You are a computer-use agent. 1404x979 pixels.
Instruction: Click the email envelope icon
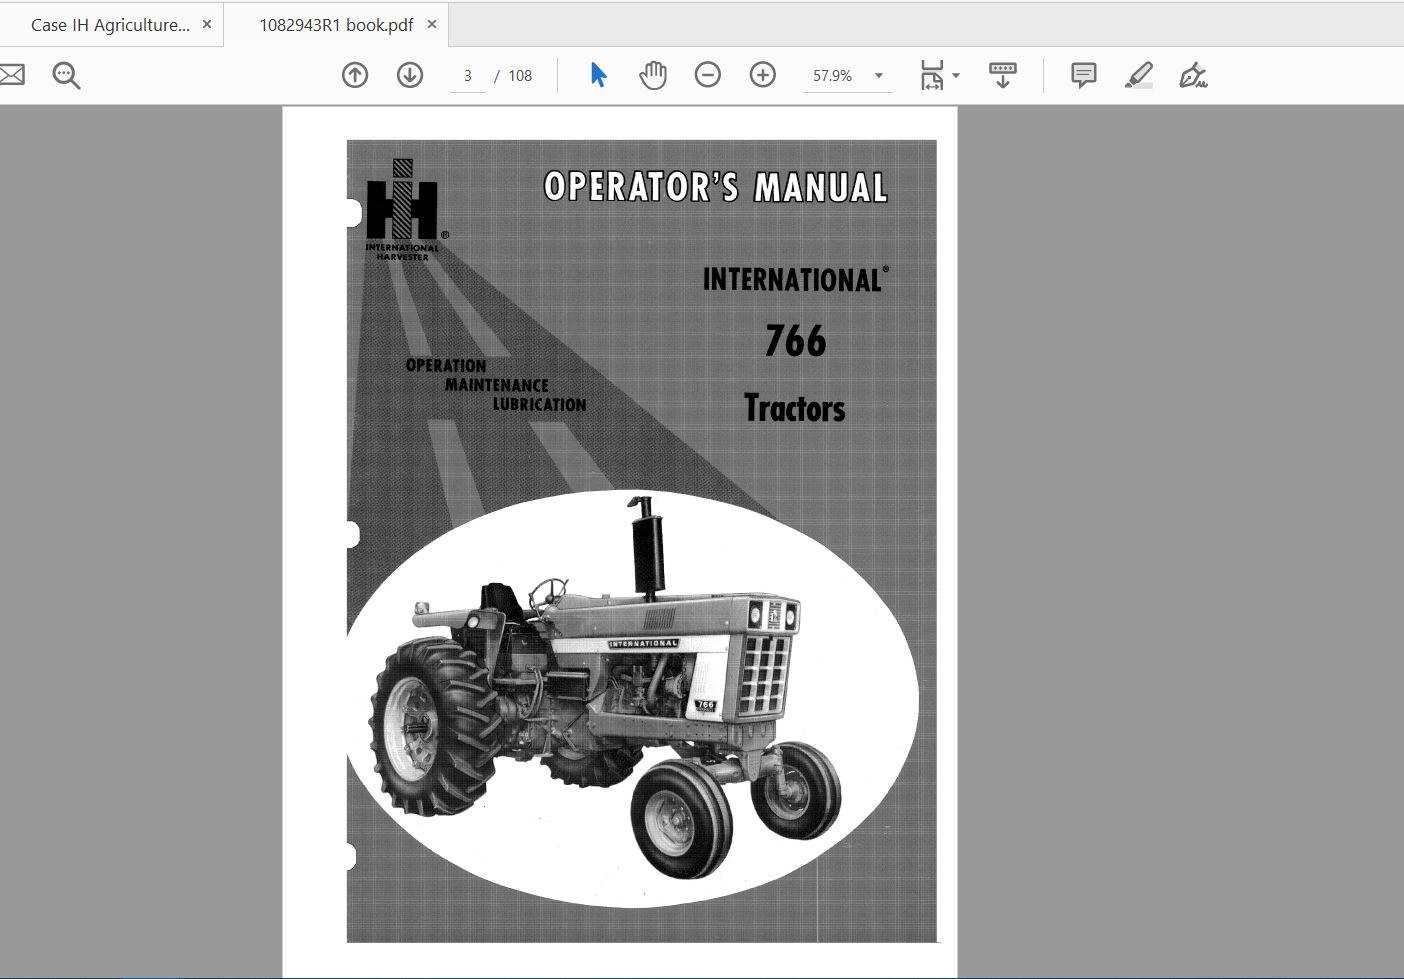pyautogui.click(x=11, y=75)
